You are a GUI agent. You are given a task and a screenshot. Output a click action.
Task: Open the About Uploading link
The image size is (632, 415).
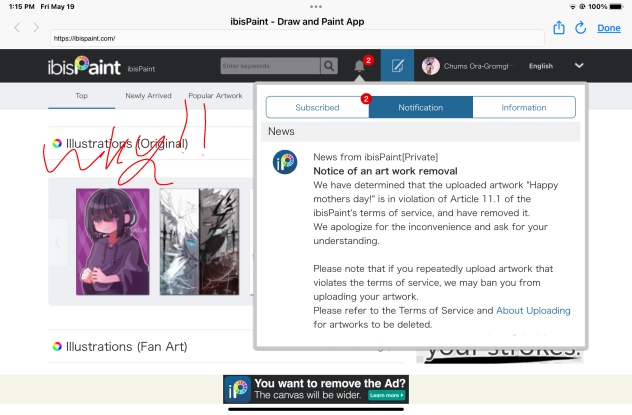(533, 311)
